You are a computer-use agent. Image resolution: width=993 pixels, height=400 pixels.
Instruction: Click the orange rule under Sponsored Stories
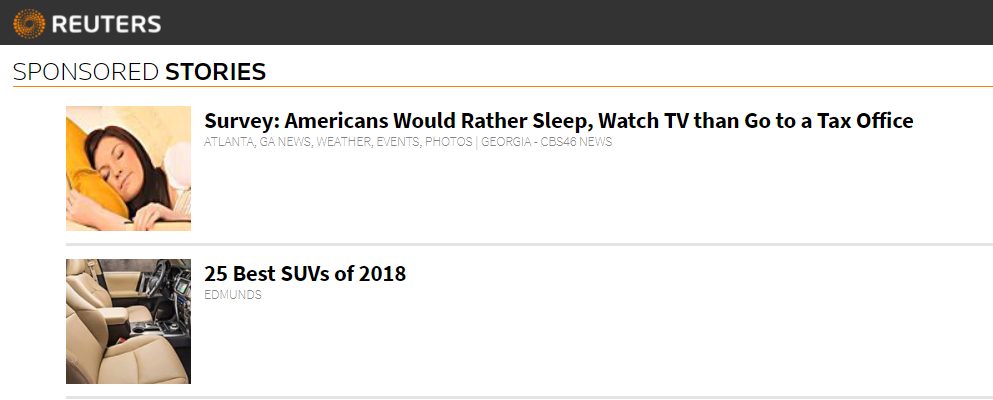[x=503, y=87]
